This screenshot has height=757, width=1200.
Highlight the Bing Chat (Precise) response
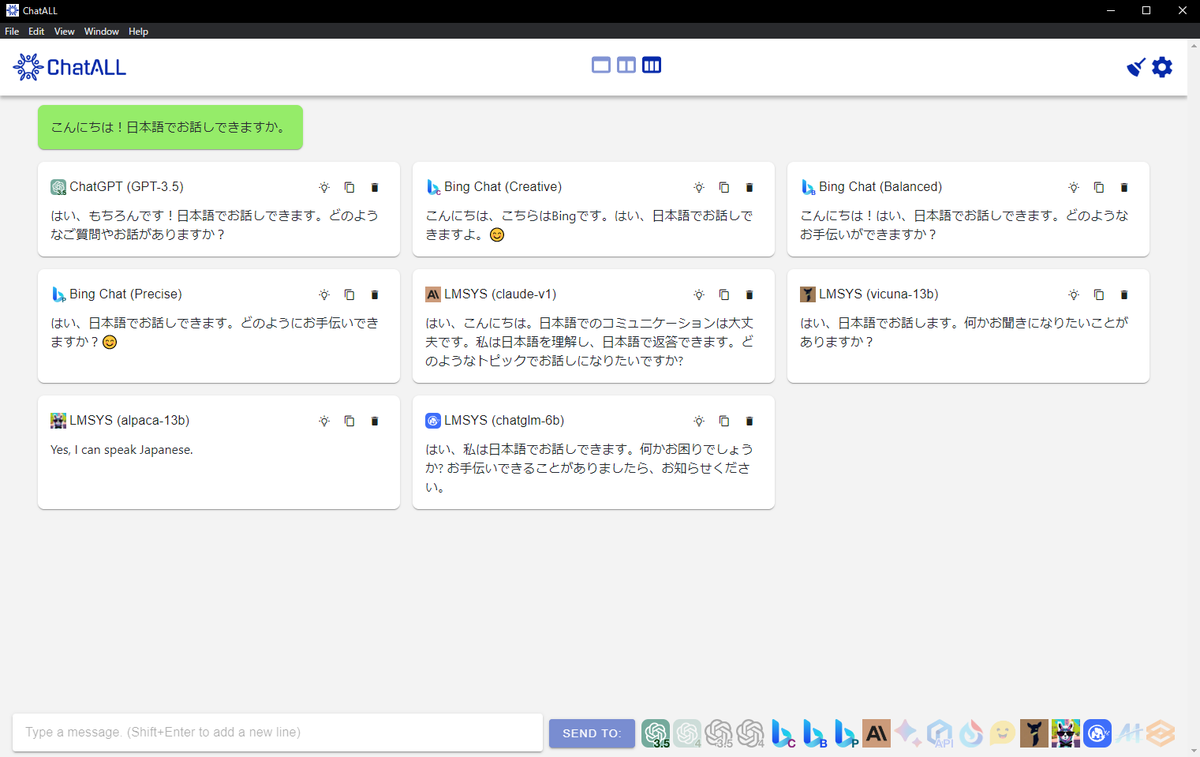click(x=324, y=294)
